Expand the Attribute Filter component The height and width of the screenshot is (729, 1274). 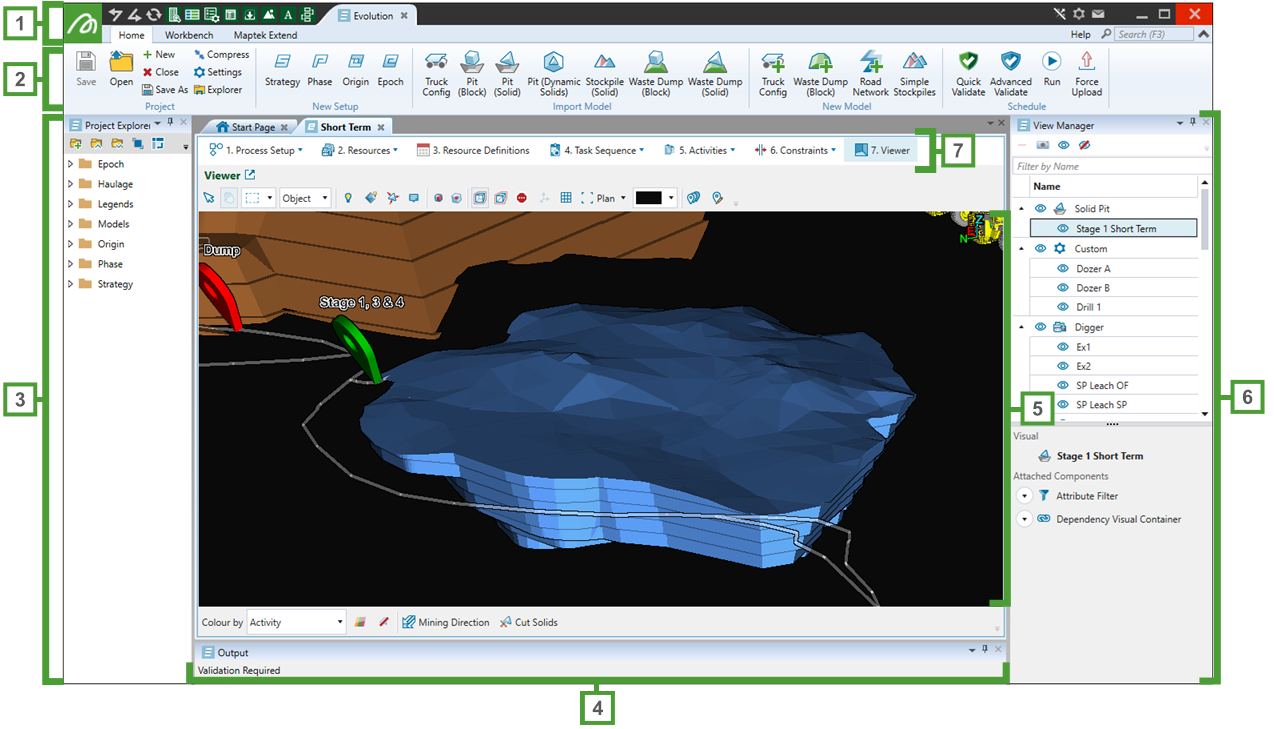1024,496
